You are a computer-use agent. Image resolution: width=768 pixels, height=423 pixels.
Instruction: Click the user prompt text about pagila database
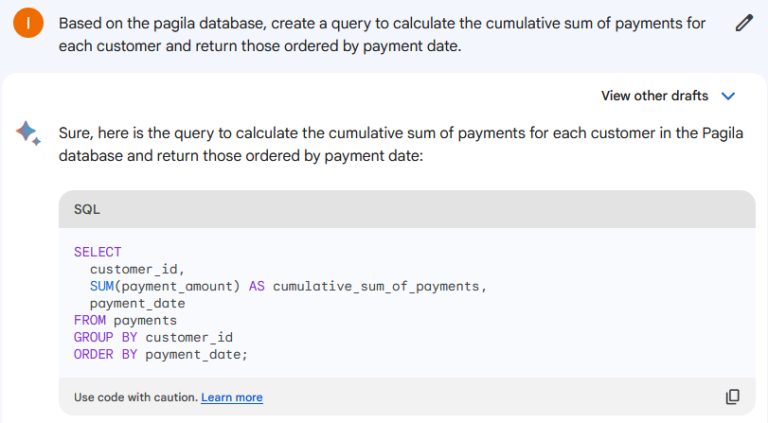point(382,34)
